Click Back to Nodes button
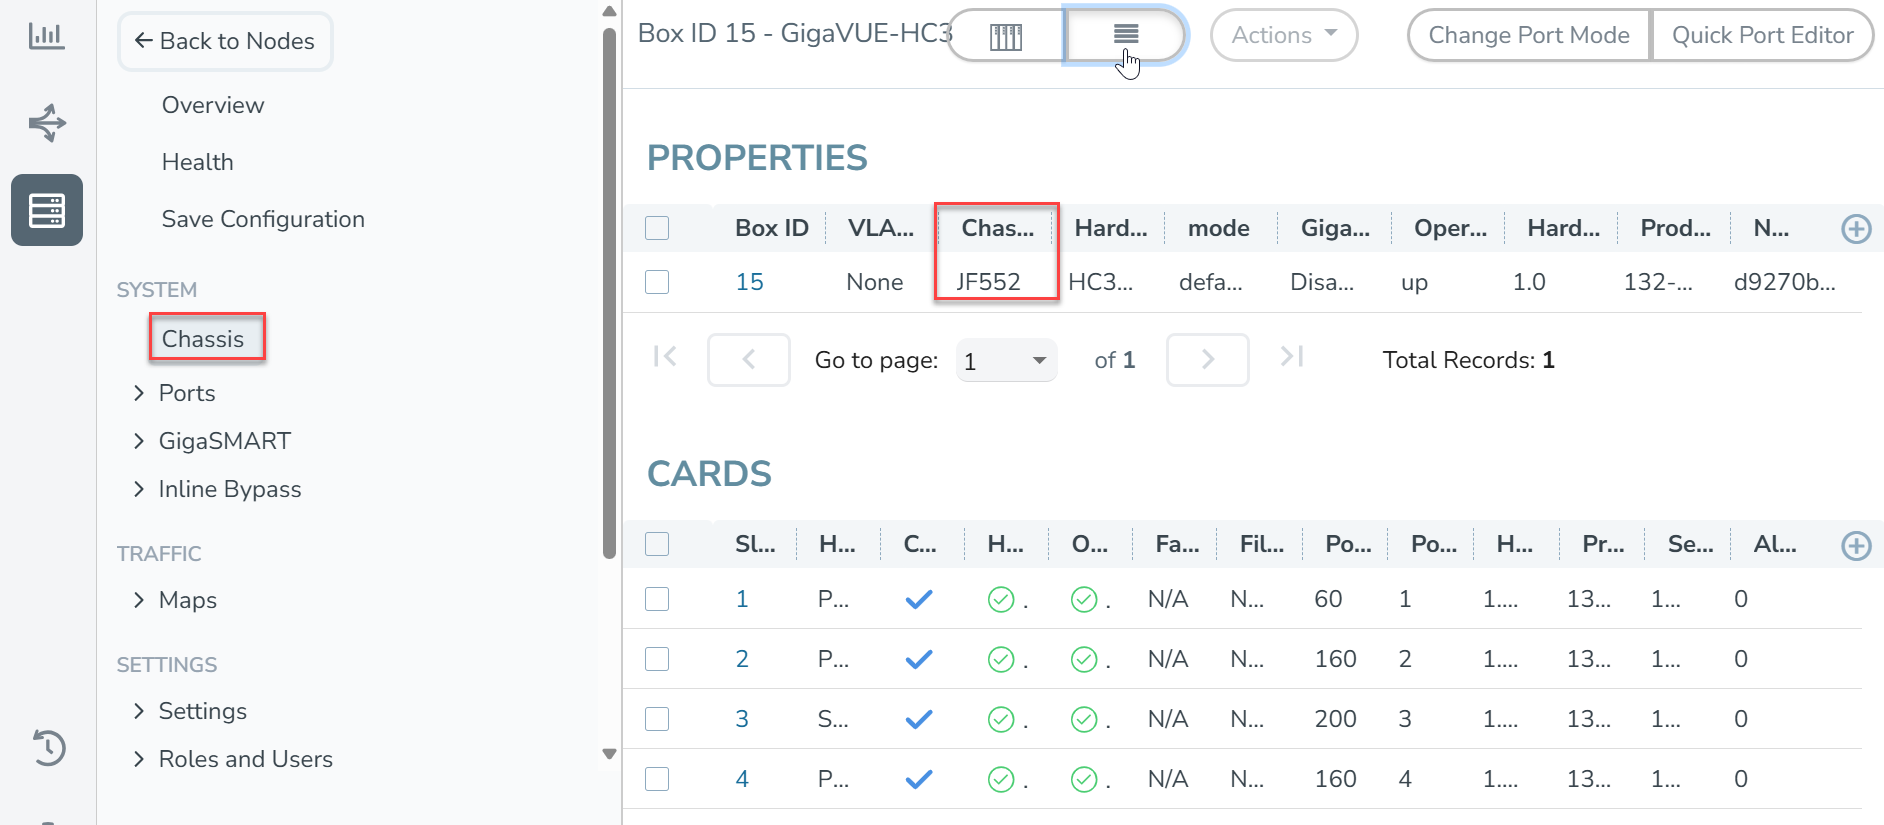The width and height of the screenshot is (1884, 825). point(225,41)
